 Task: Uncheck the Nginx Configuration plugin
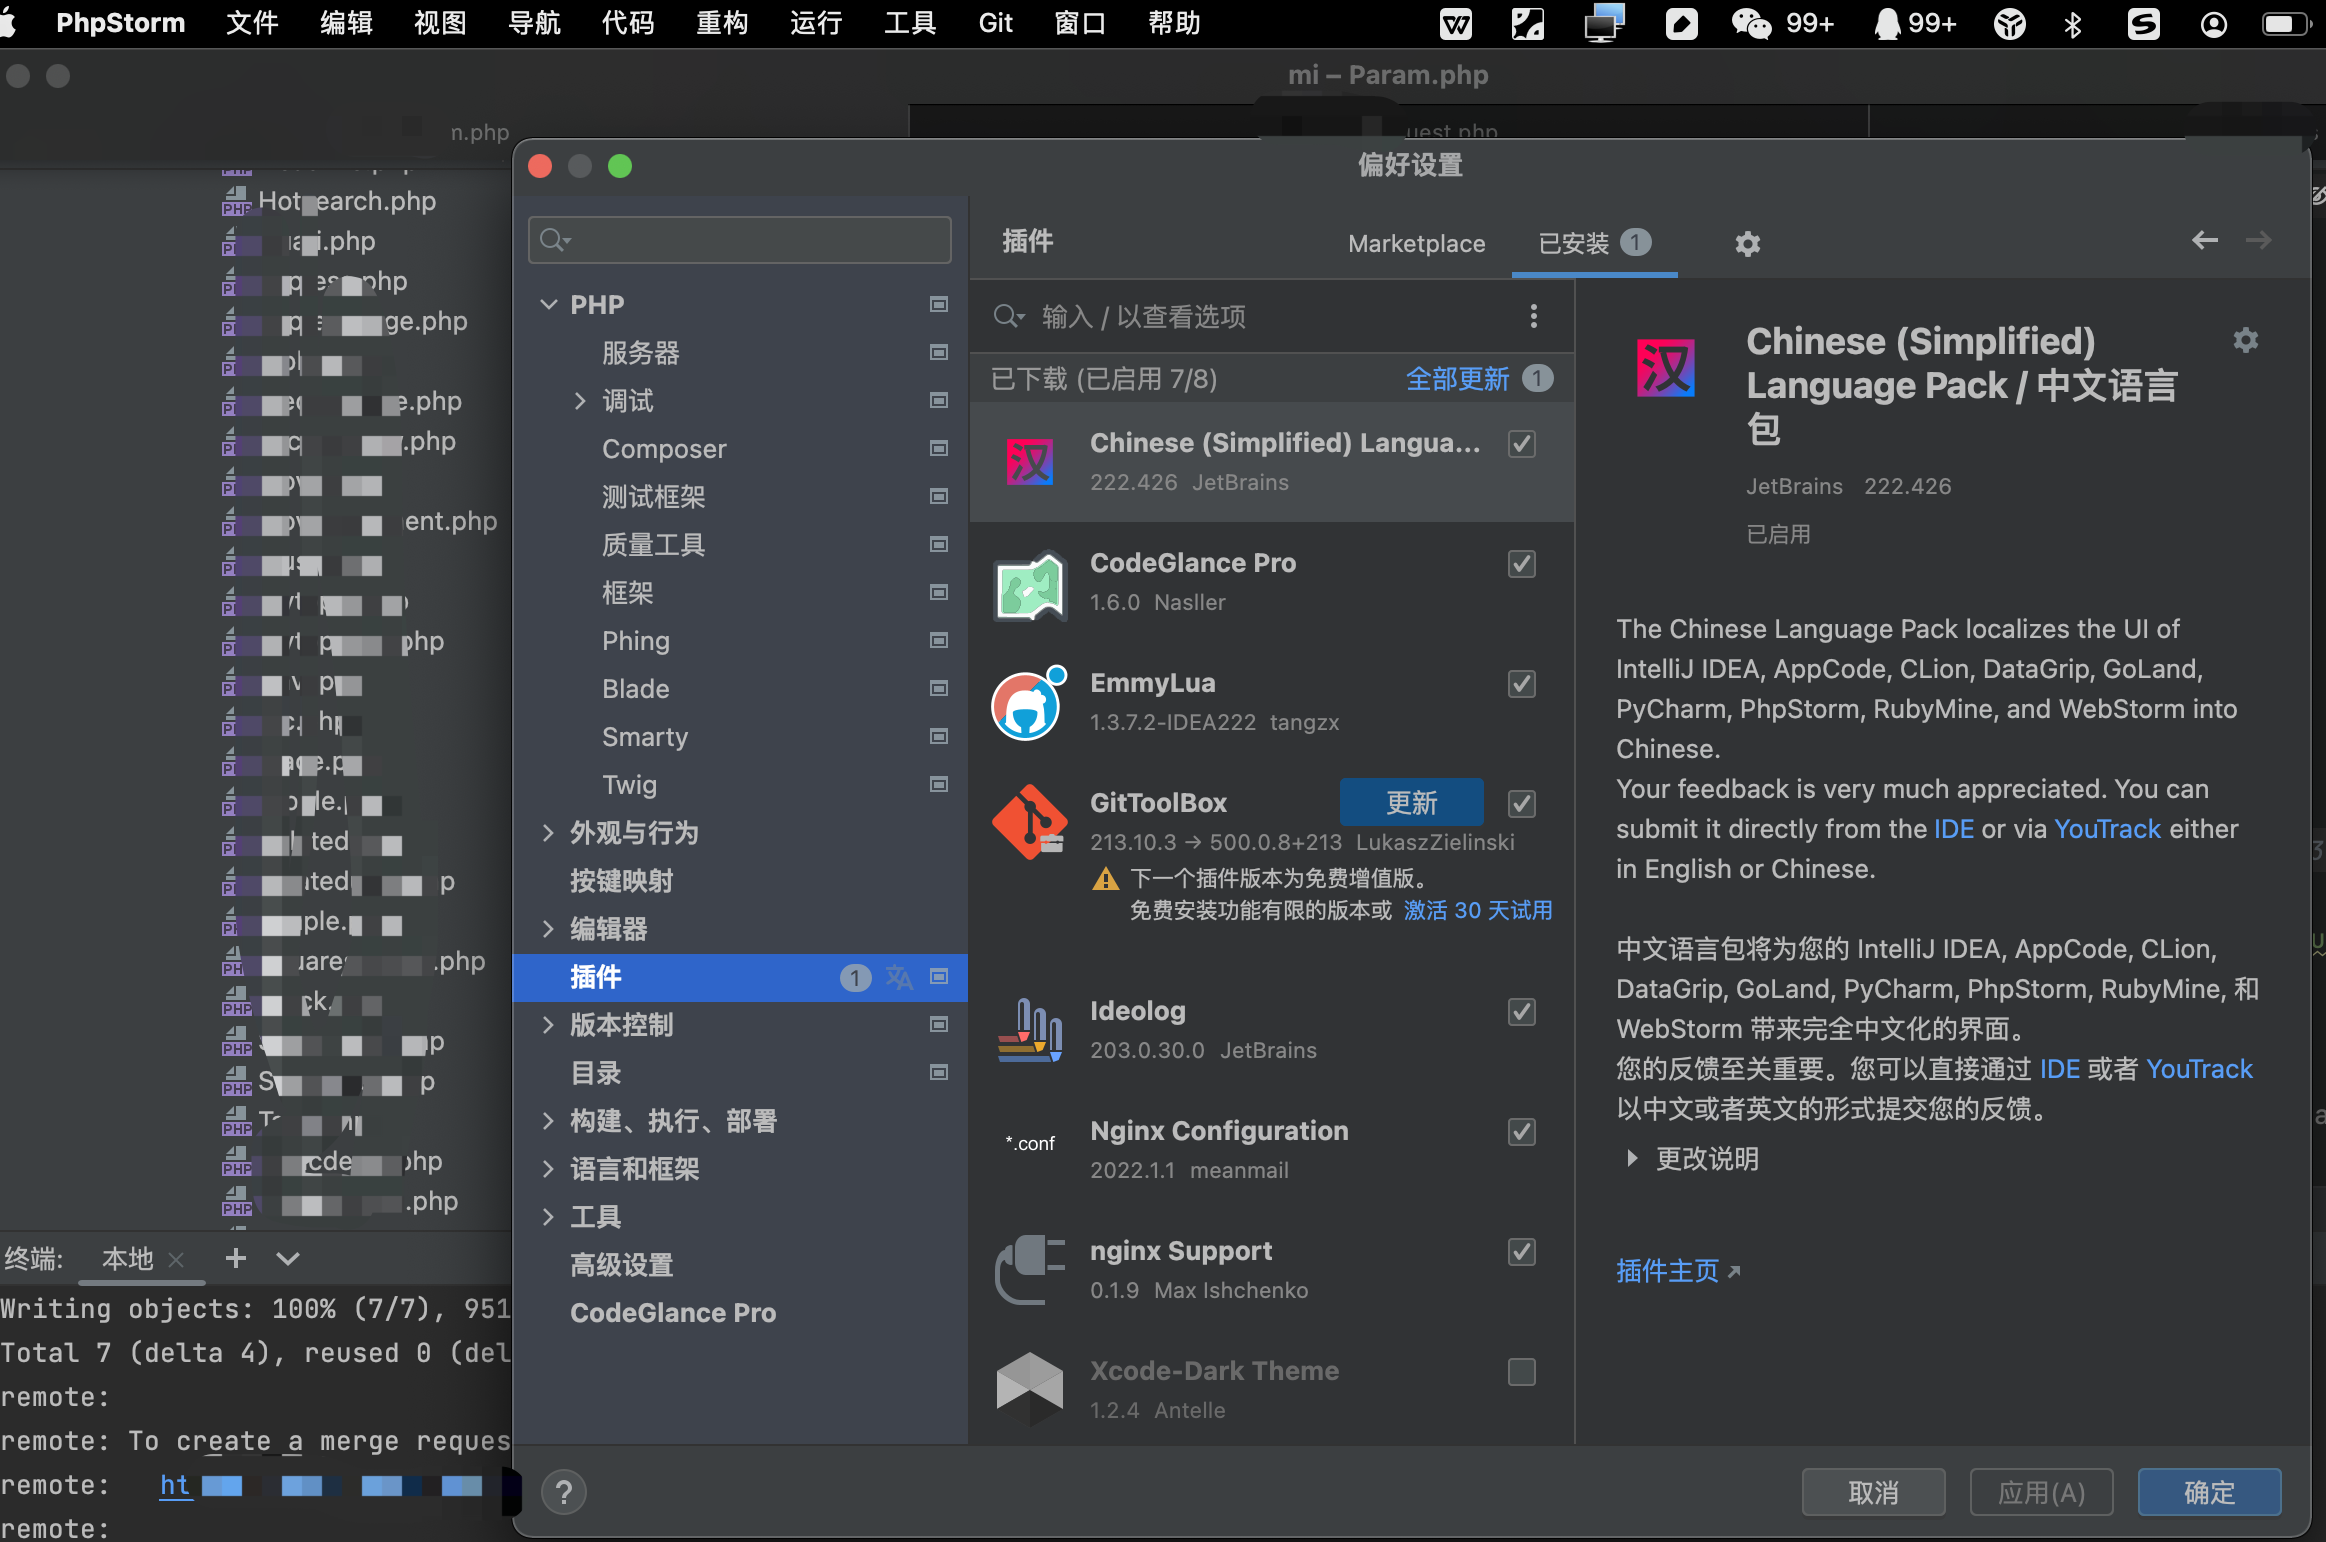click(1521, 1131)
